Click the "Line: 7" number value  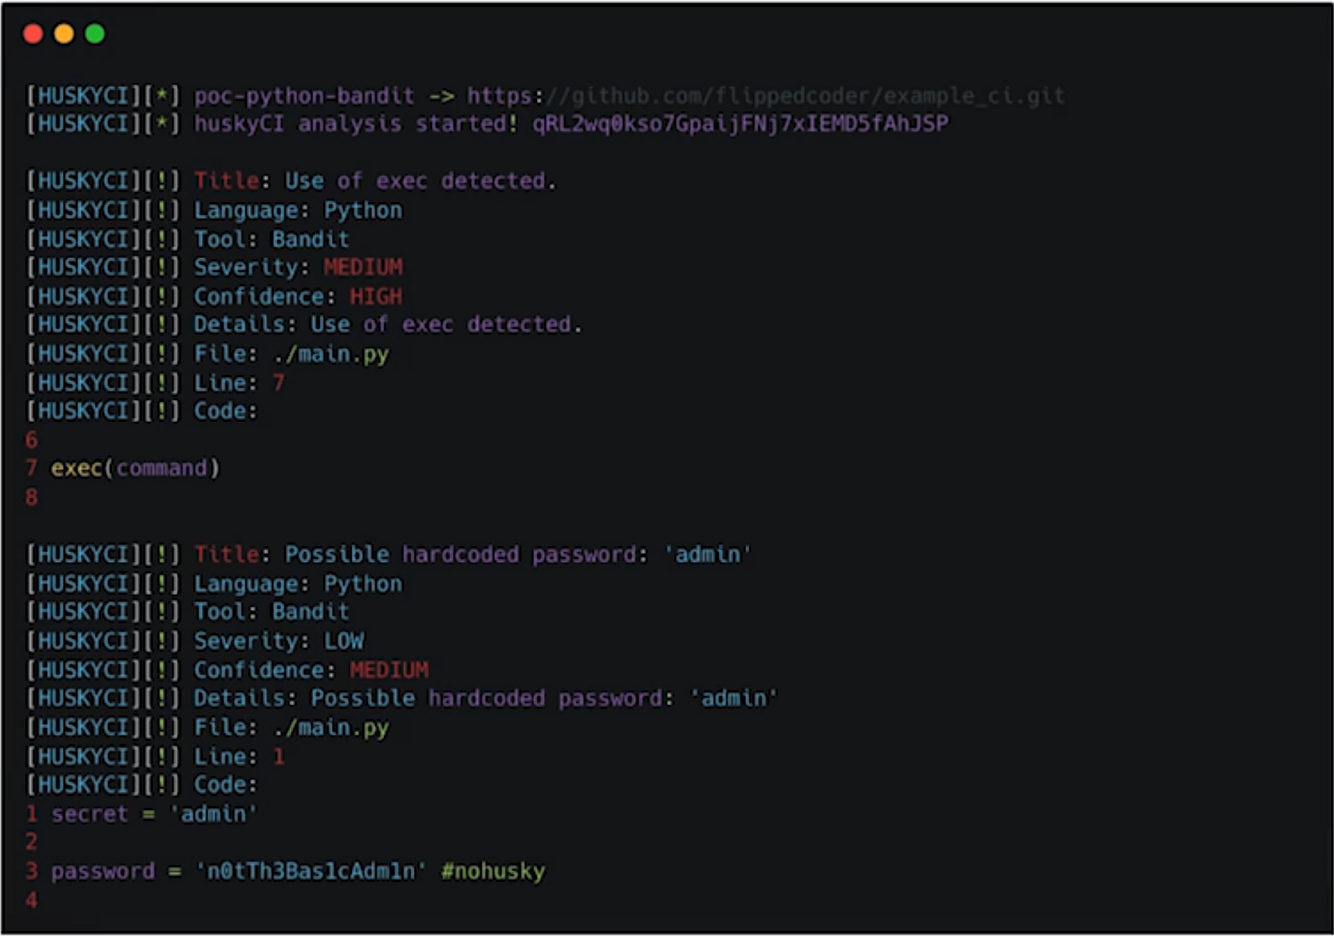click(x=279, y=383)
